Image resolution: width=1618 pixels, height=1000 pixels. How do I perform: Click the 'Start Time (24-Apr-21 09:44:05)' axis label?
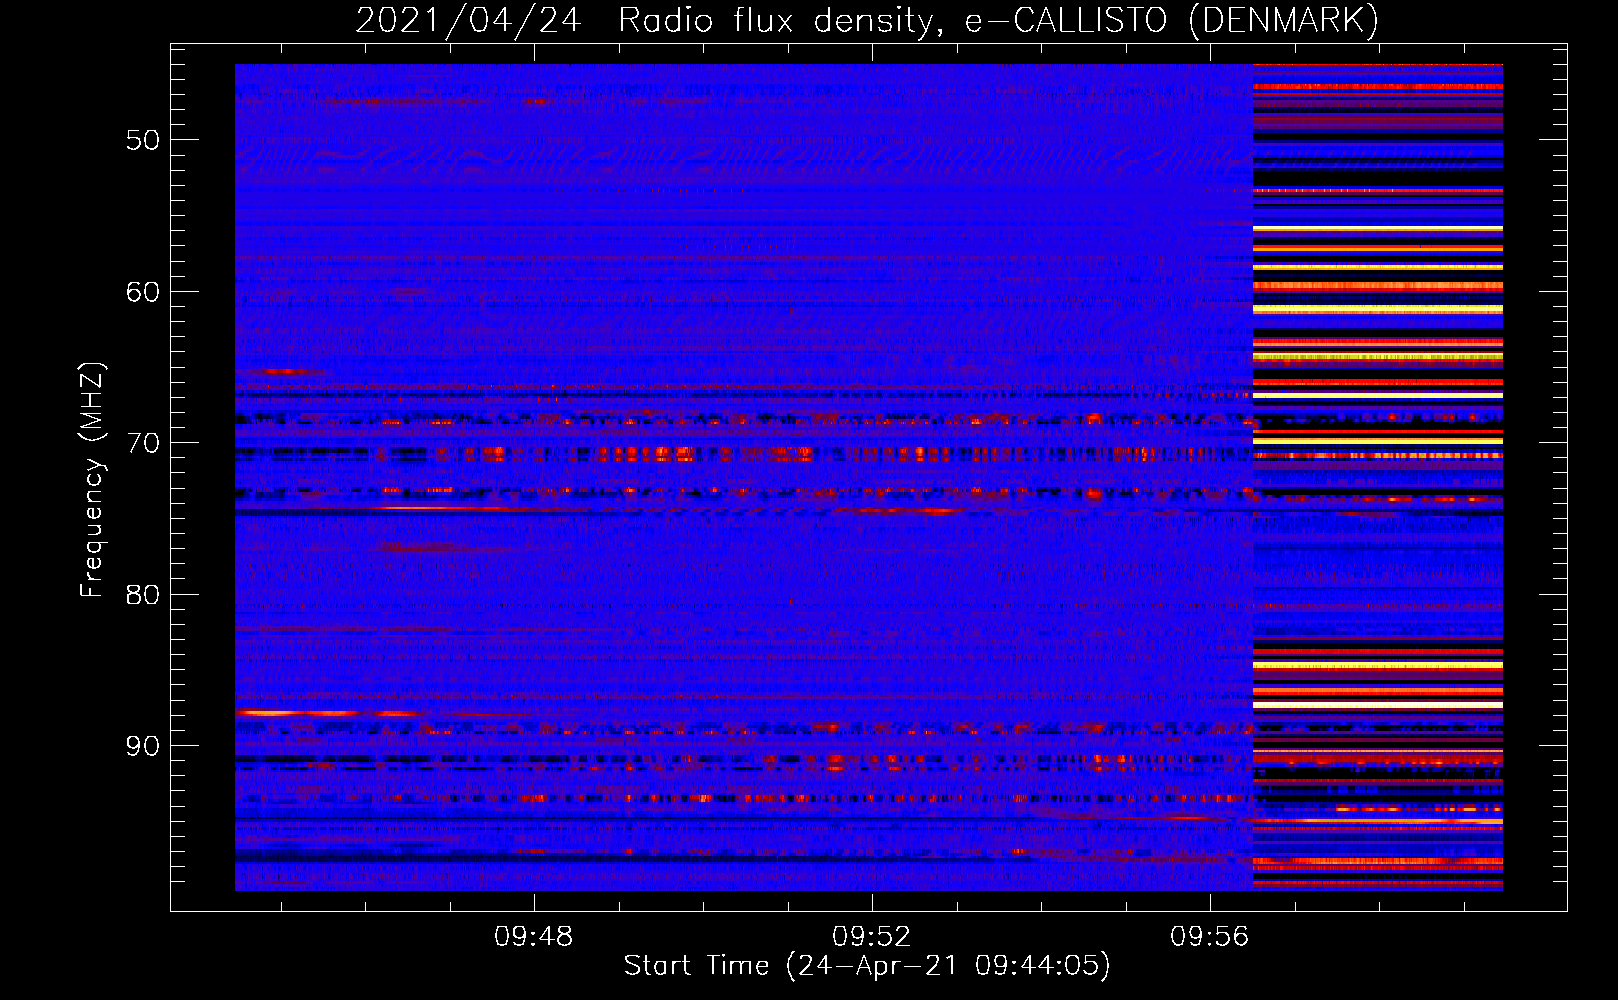click(867, 966)
